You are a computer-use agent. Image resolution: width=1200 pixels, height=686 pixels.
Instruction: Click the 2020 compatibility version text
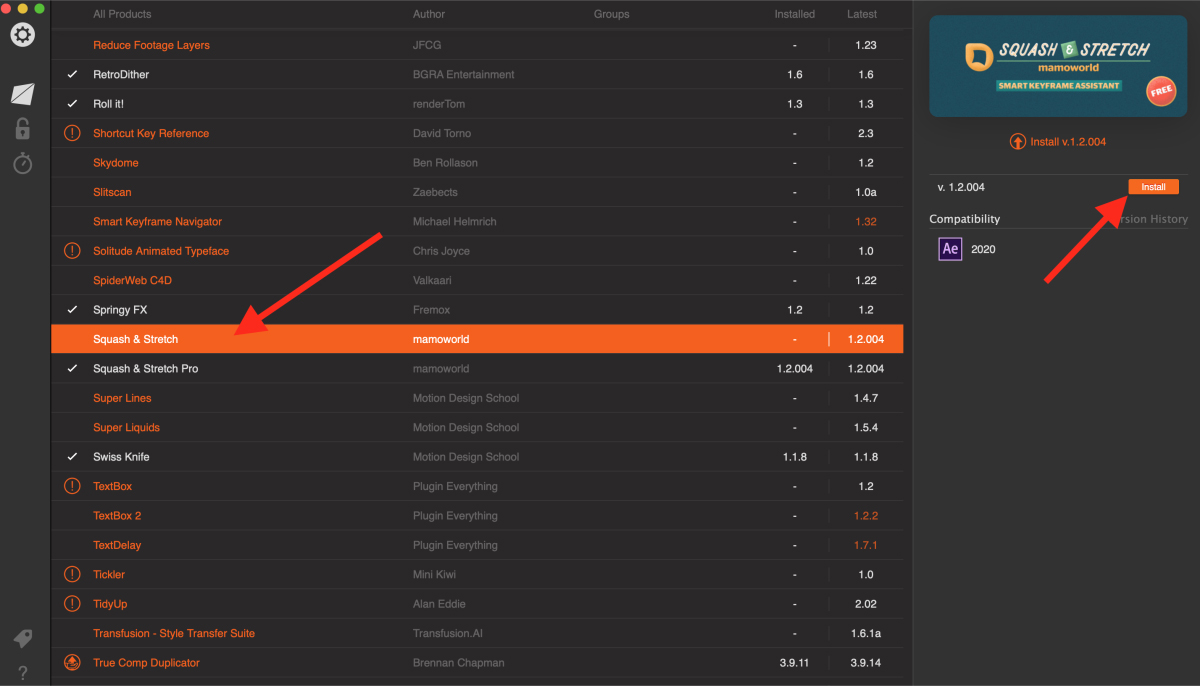point(983,249)
